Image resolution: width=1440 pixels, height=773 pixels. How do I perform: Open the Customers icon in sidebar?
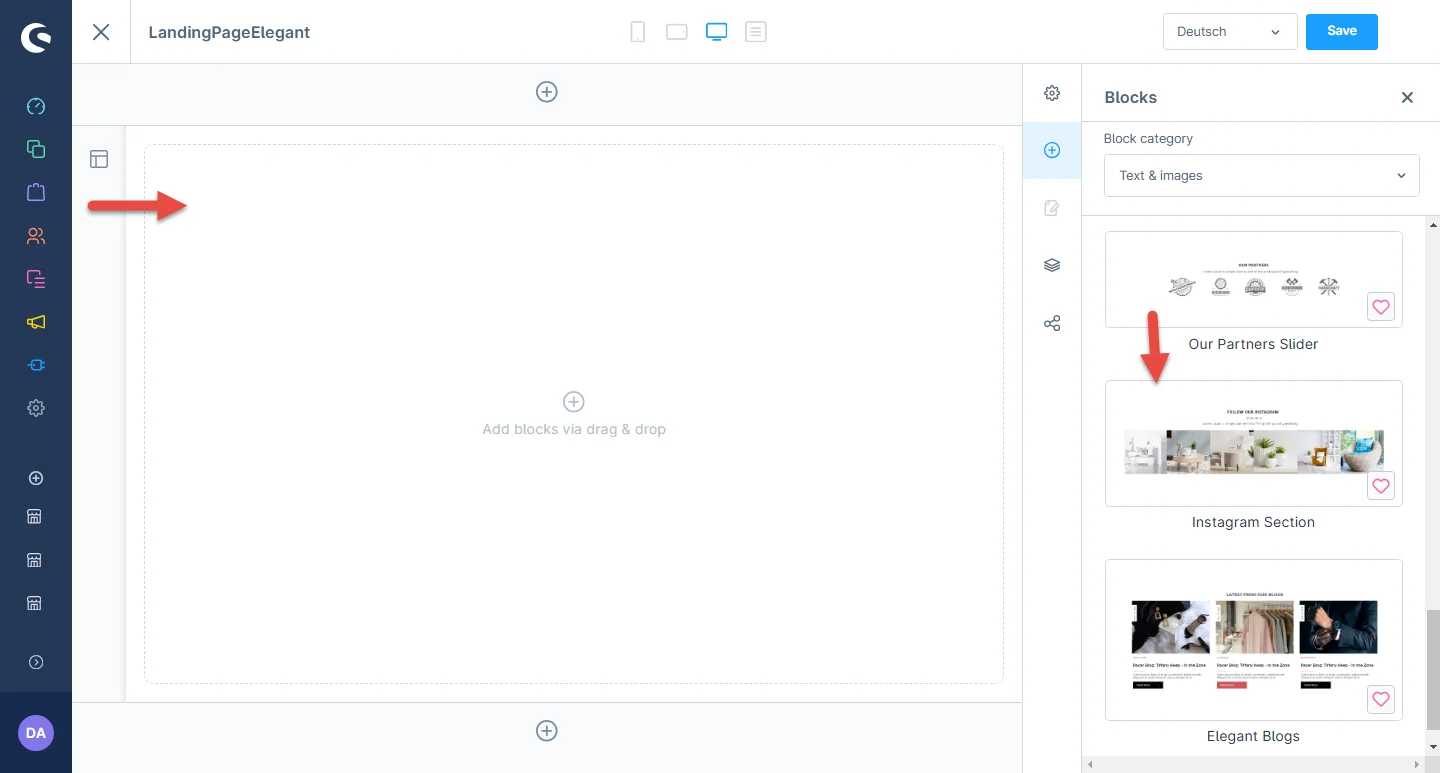pyautogui.click(x=36, y=236)
